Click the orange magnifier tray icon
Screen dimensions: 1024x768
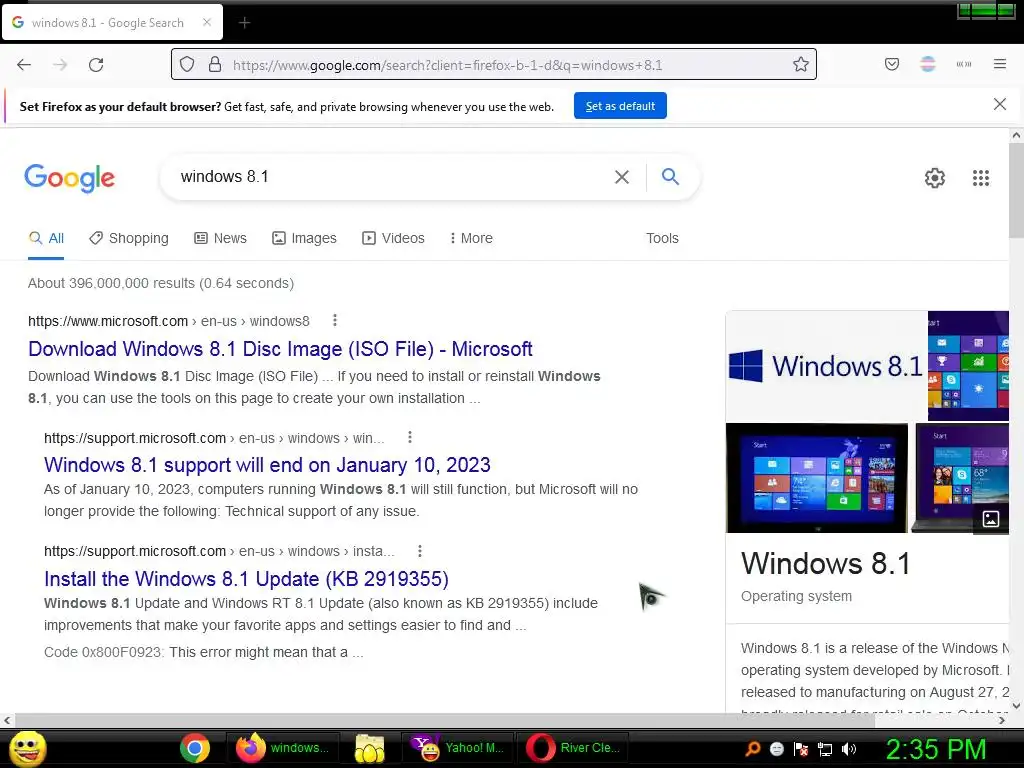pyautogui.click(x=752, y=748)
